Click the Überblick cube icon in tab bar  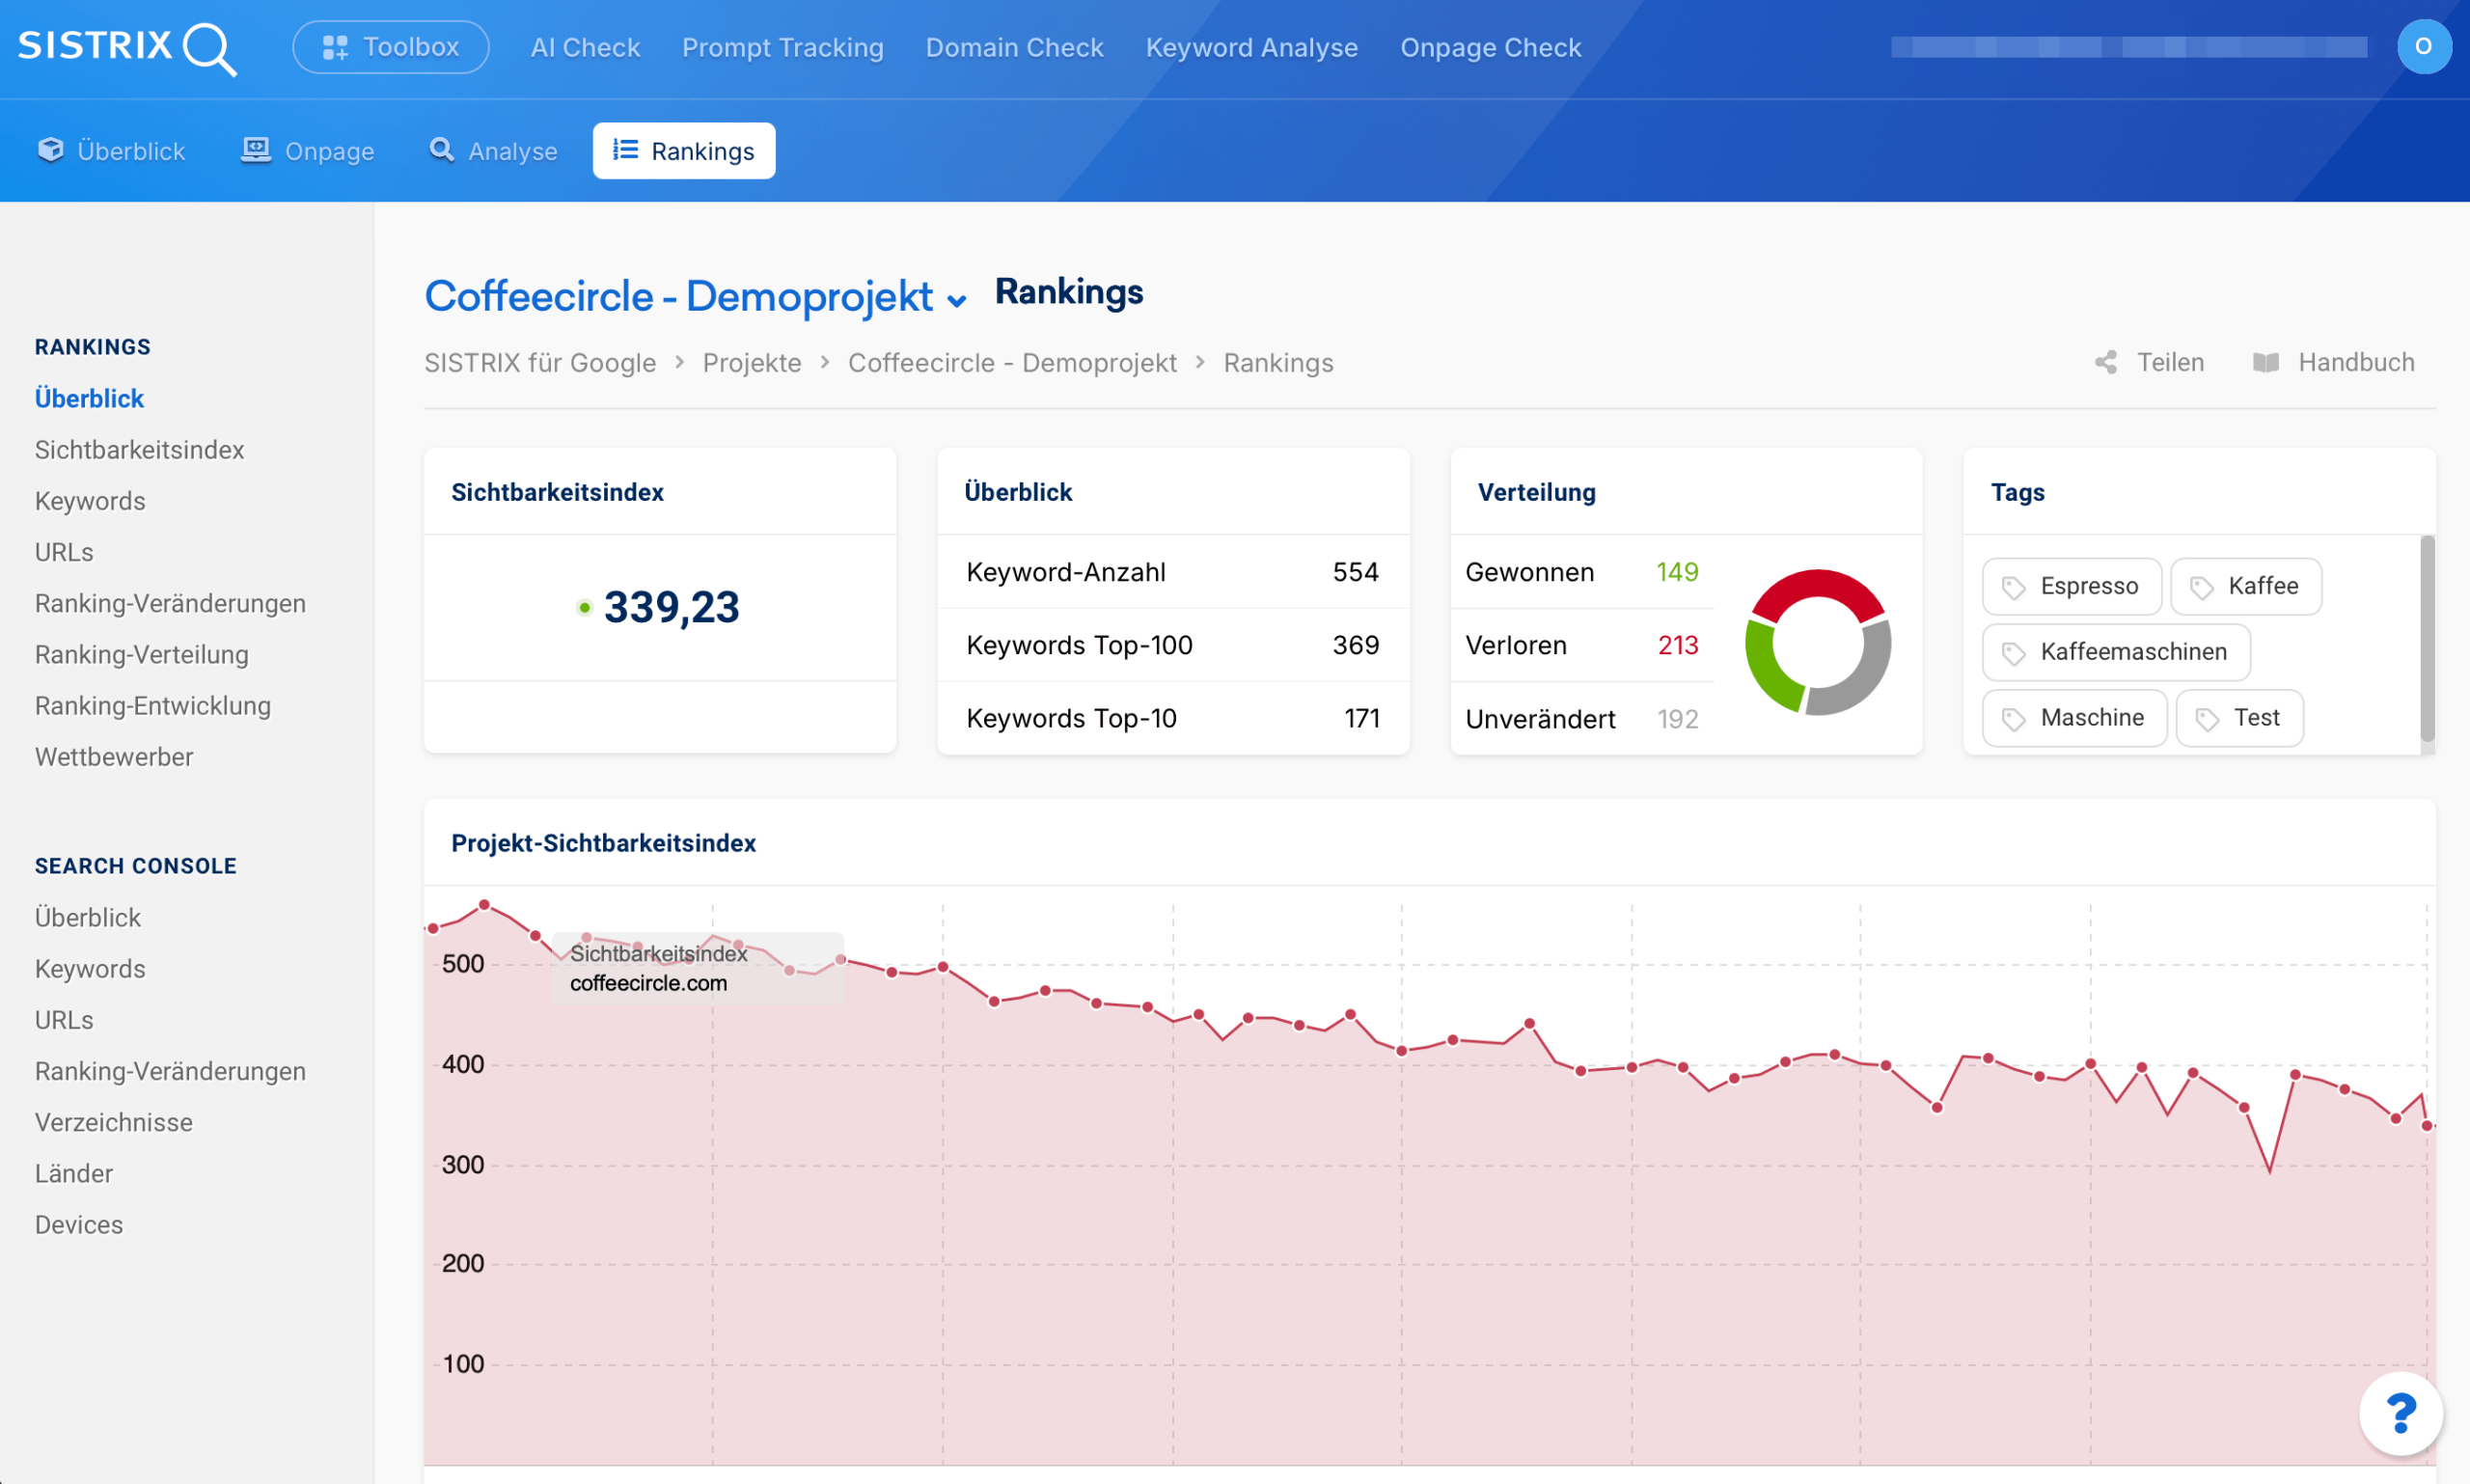[50, 150]
